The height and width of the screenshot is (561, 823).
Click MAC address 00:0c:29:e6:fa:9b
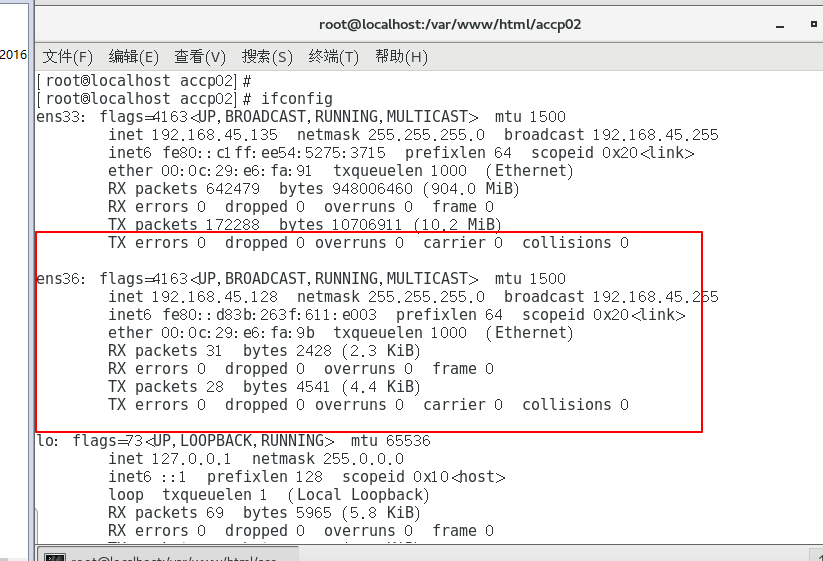click(238, 333)
